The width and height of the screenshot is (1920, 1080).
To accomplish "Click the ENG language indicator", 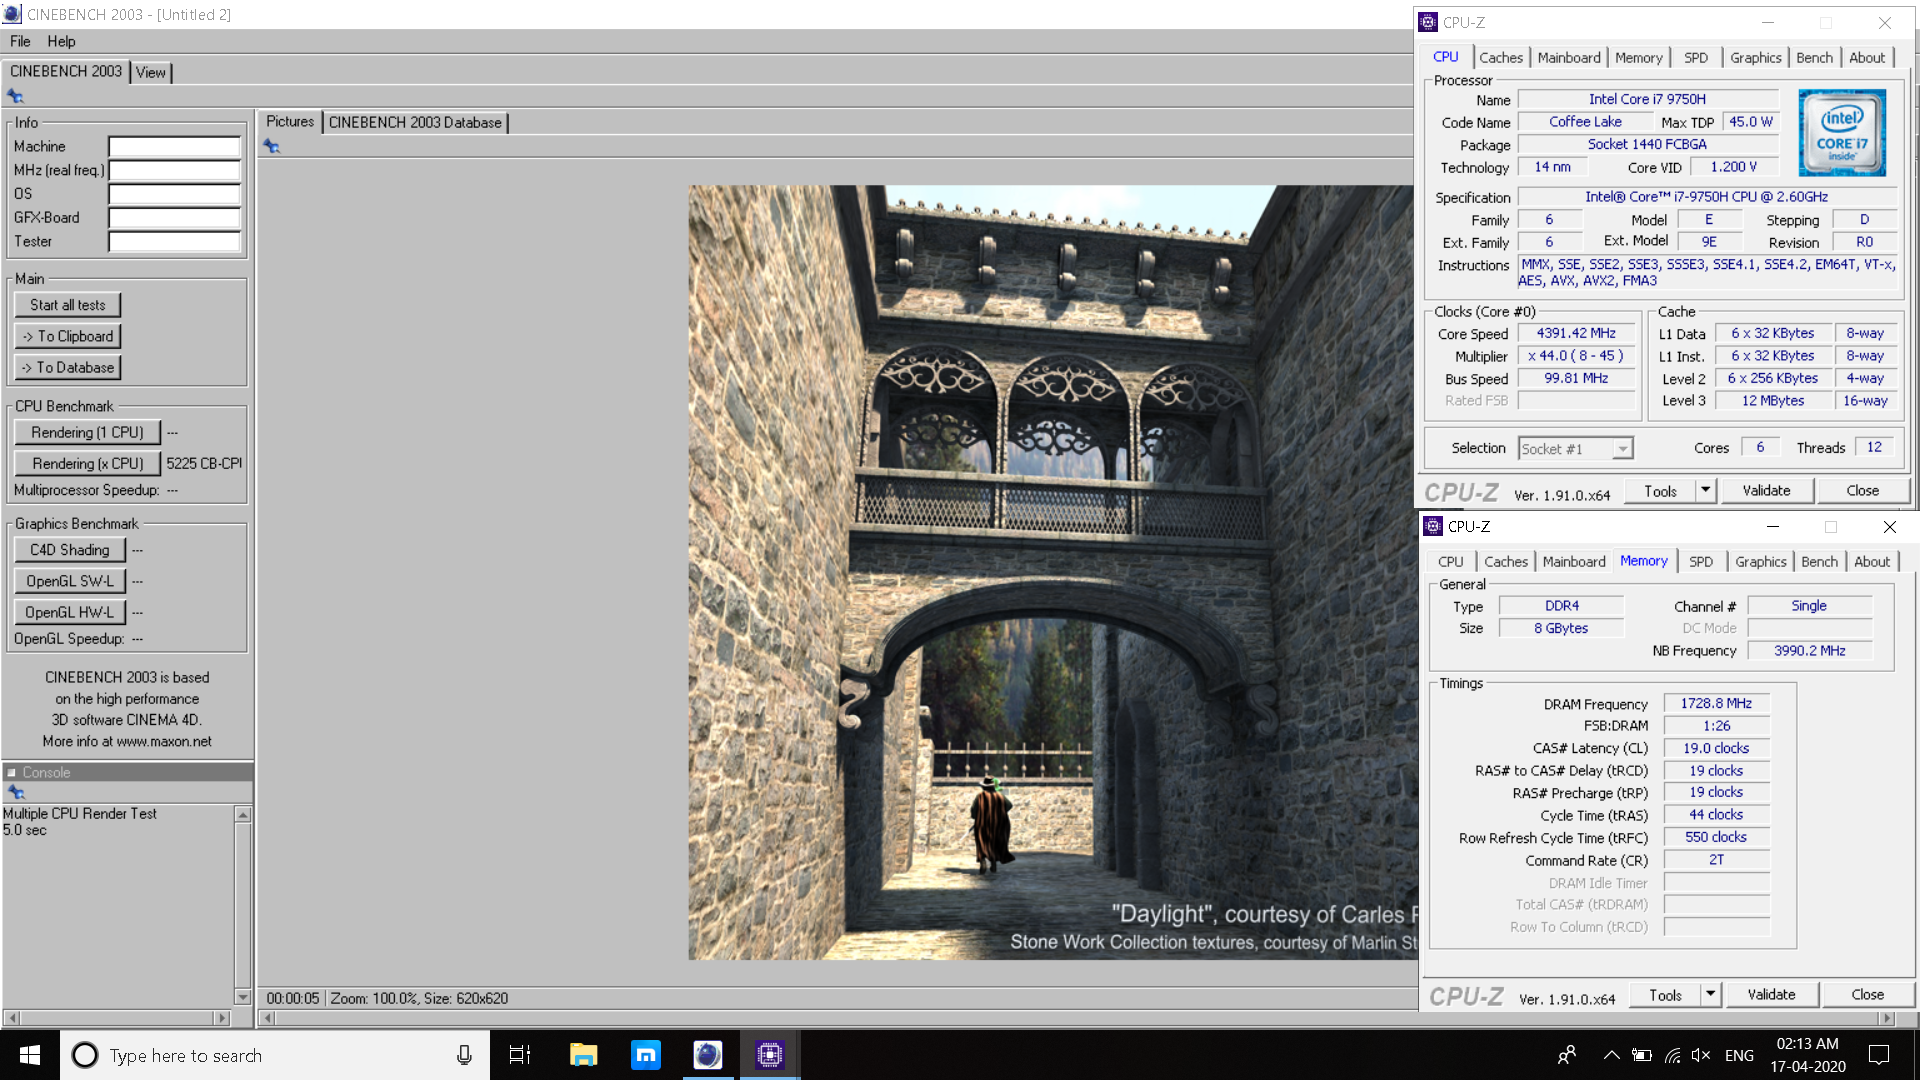I will [1739, 1055].
